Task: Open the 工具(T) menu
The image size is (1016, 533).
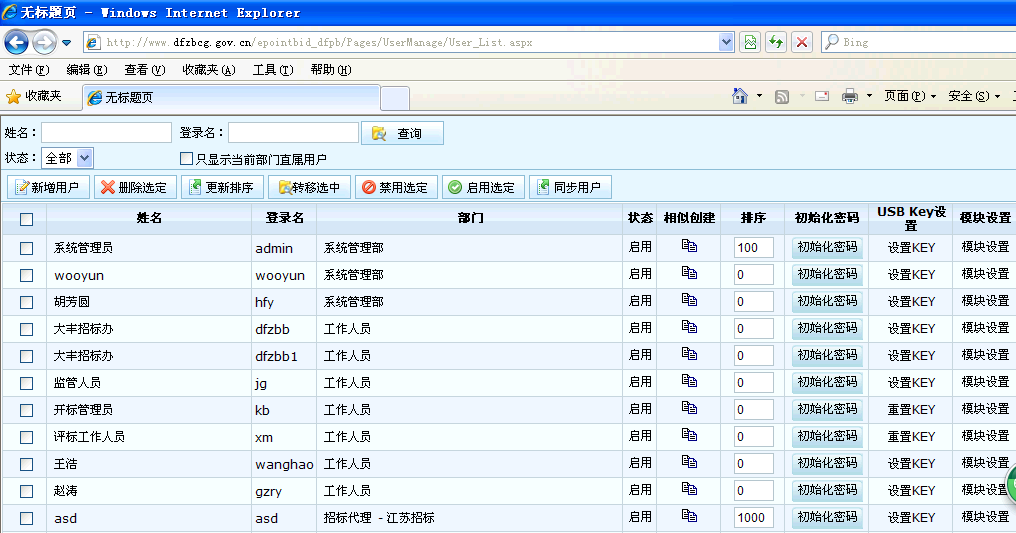Action: pos(273,69)
